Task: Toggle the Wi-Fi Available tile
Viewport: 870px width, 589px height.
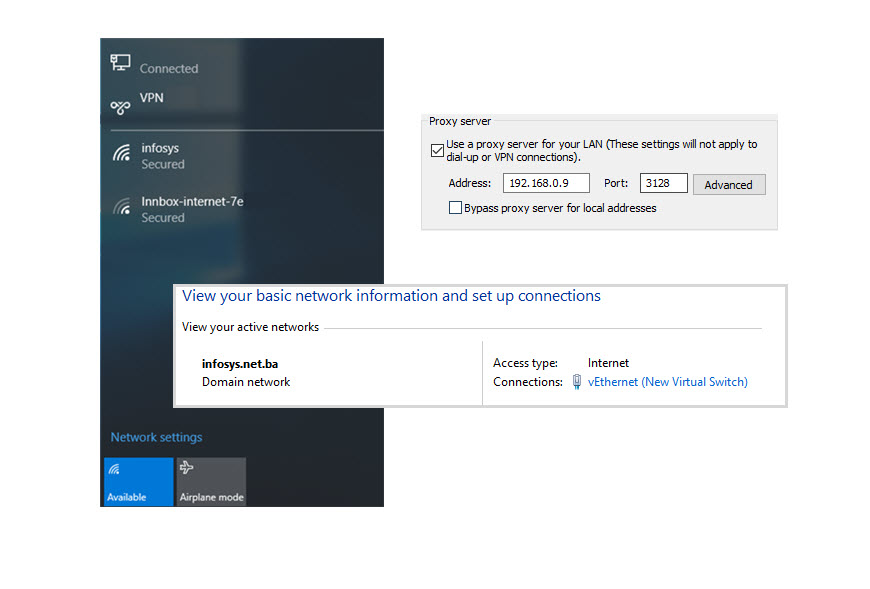Action: pyautogui.click(x=138, y=481)
